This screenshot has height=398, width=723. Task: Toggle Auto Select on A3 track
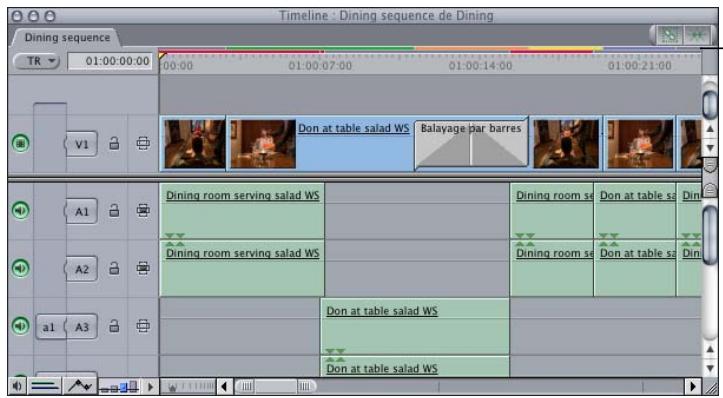[x=143, y=326]
